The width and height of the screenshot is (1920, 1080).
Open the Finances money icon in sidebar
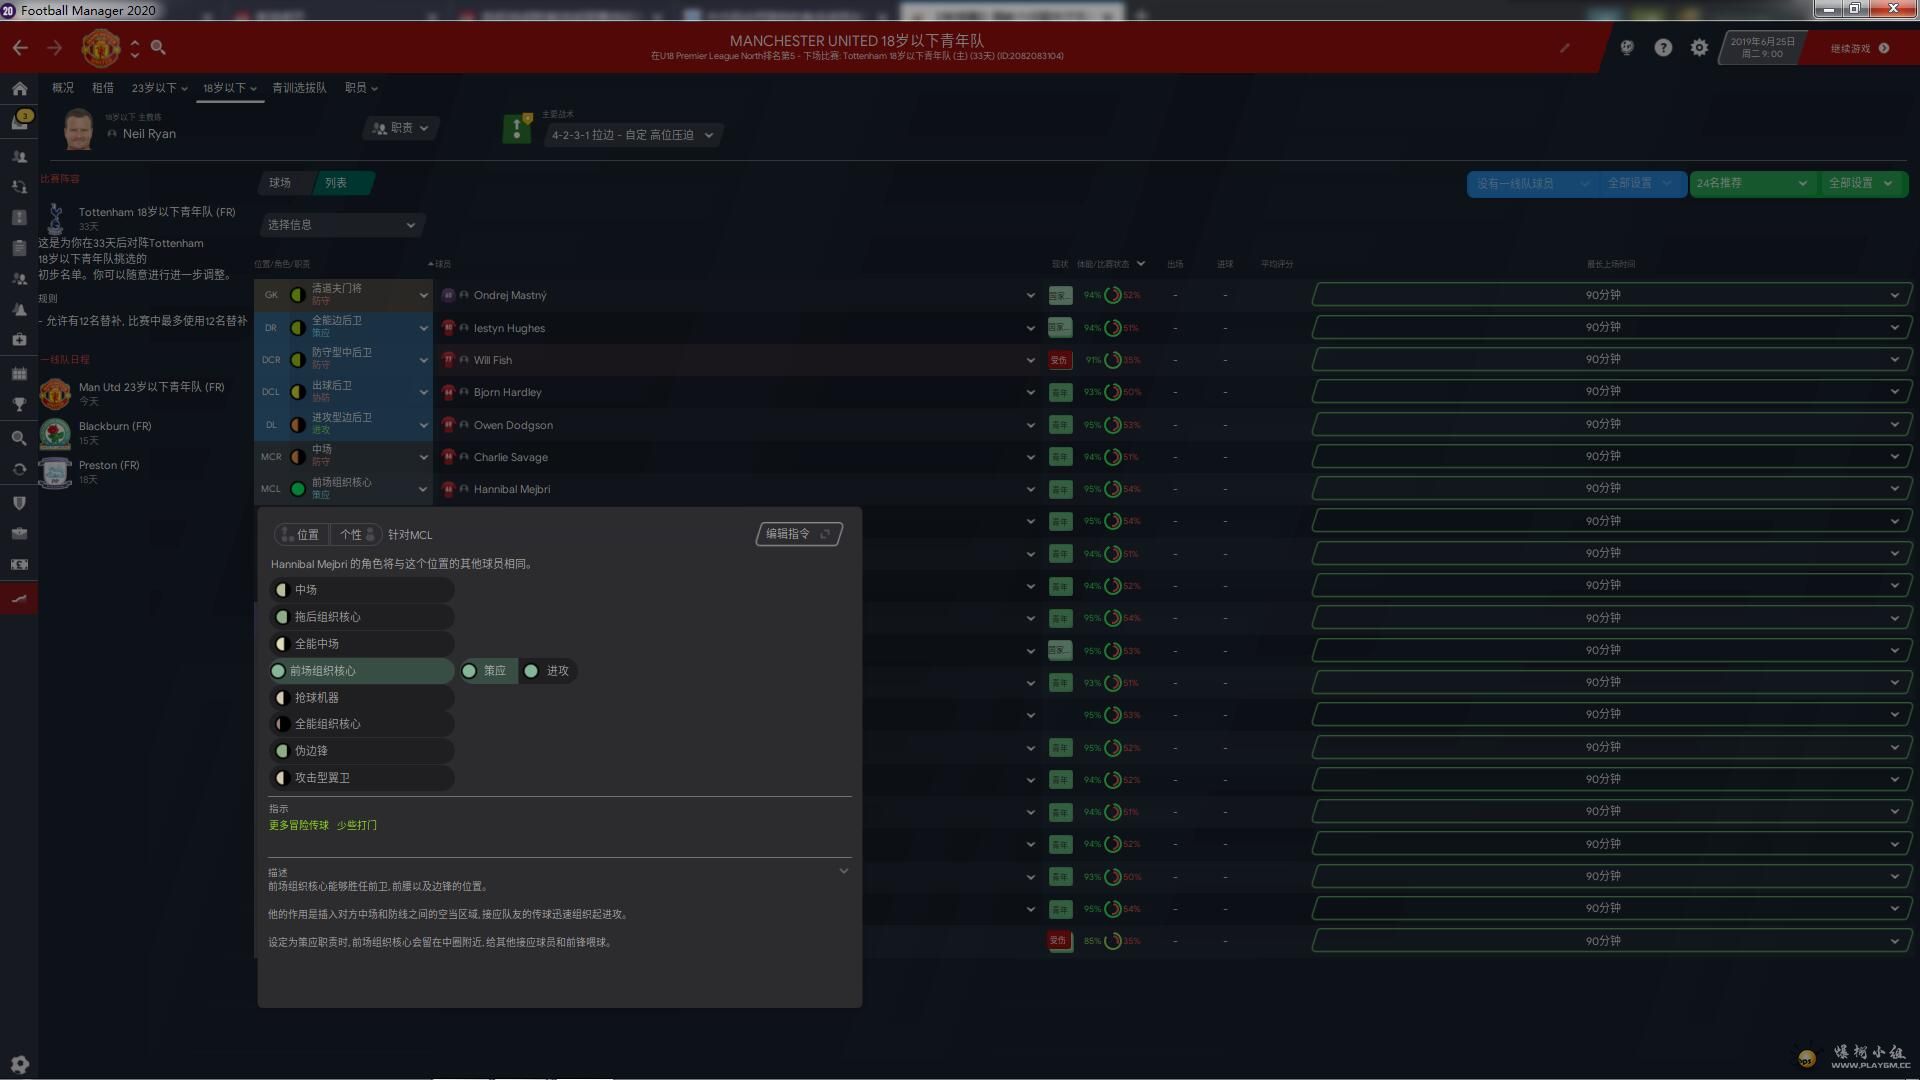19,565
